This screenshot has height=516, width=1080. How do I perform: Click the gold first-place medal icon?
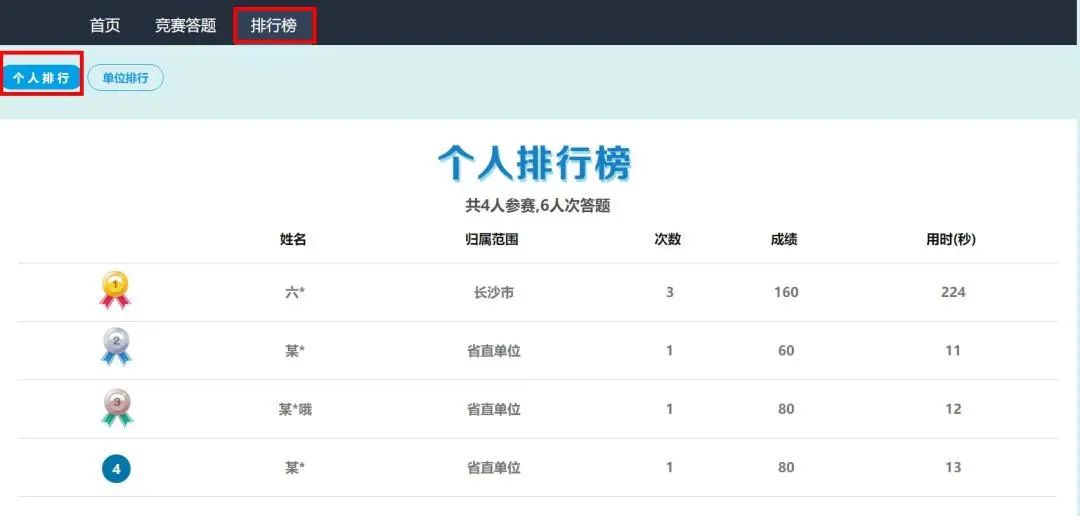point(115,291)
